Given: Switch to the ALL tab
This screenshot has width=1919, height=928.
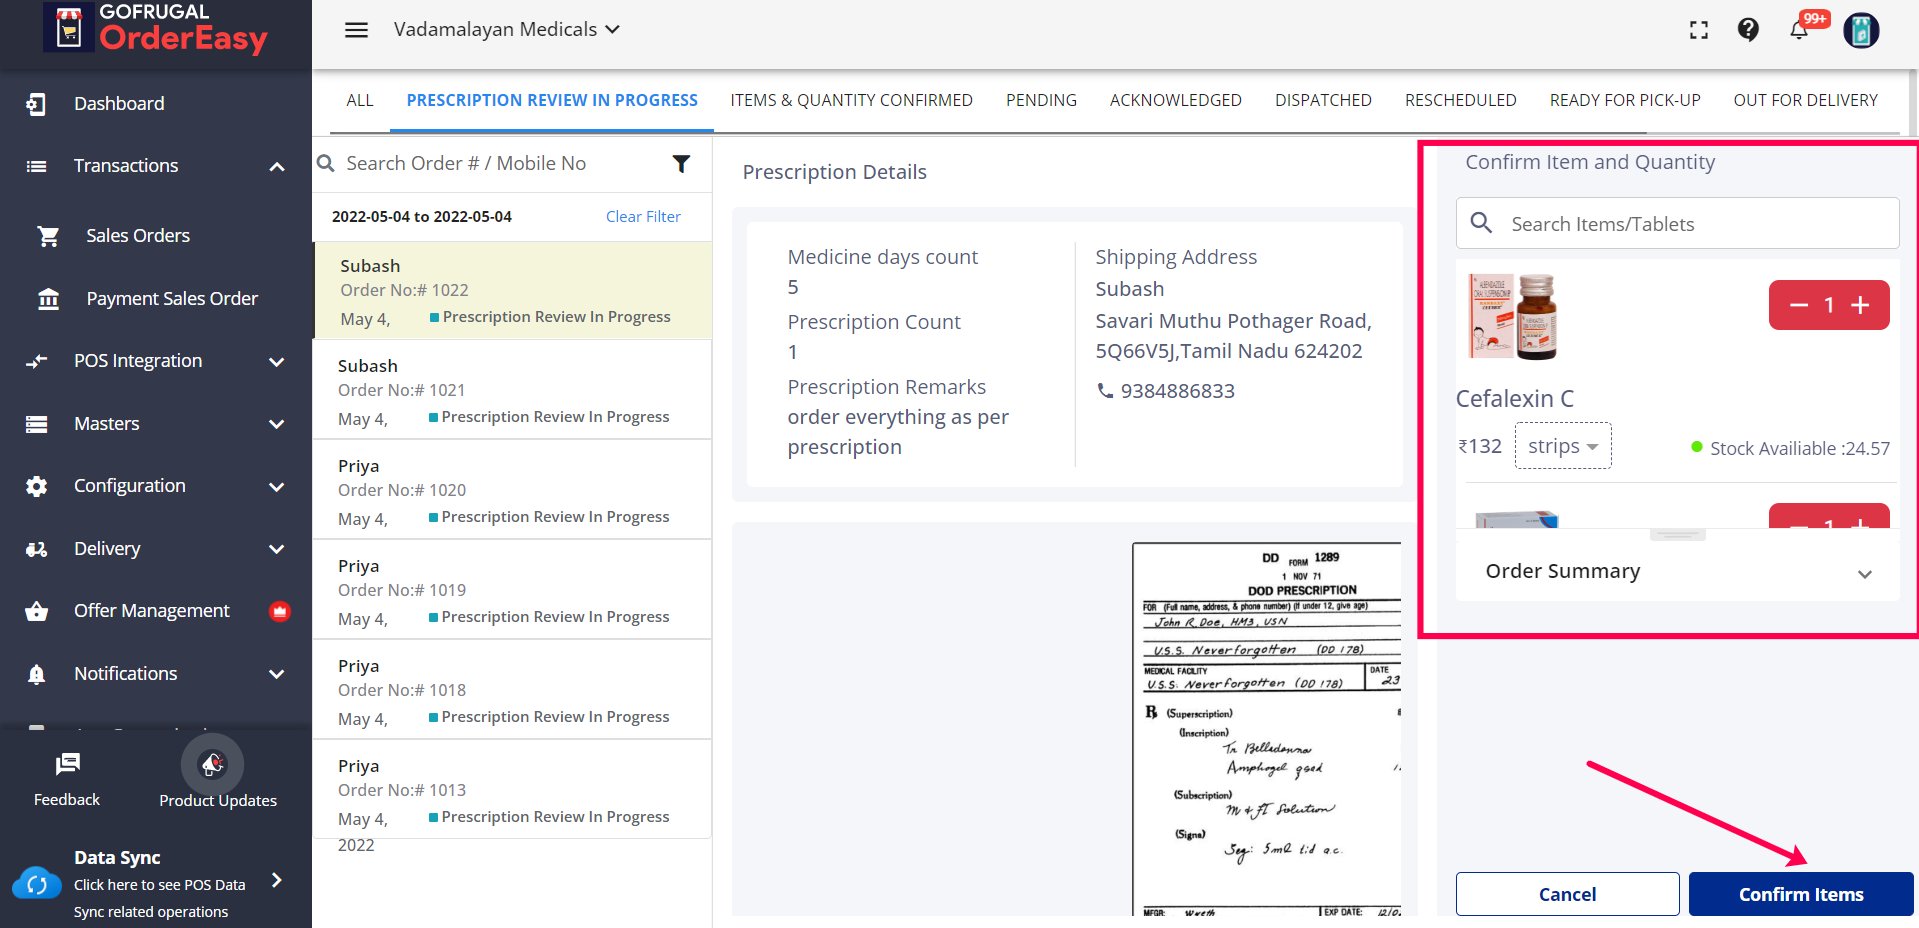Looking at the screenshot, I should pyautogui.click(x=360, y=100).
